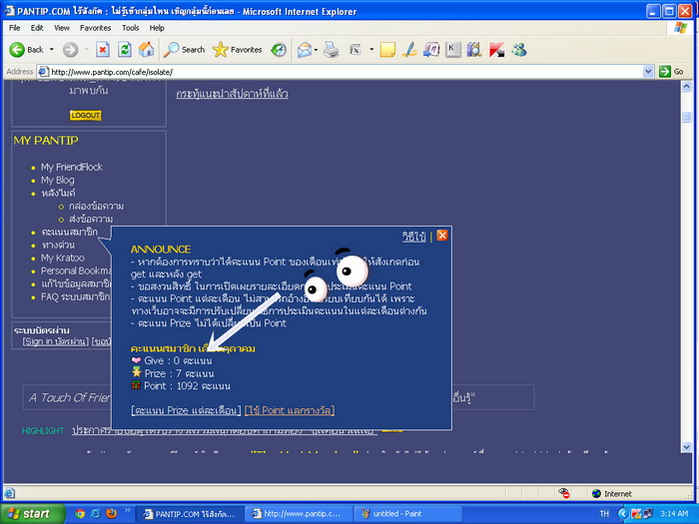
Task: Click the Go button
Action: click(671, 71)
